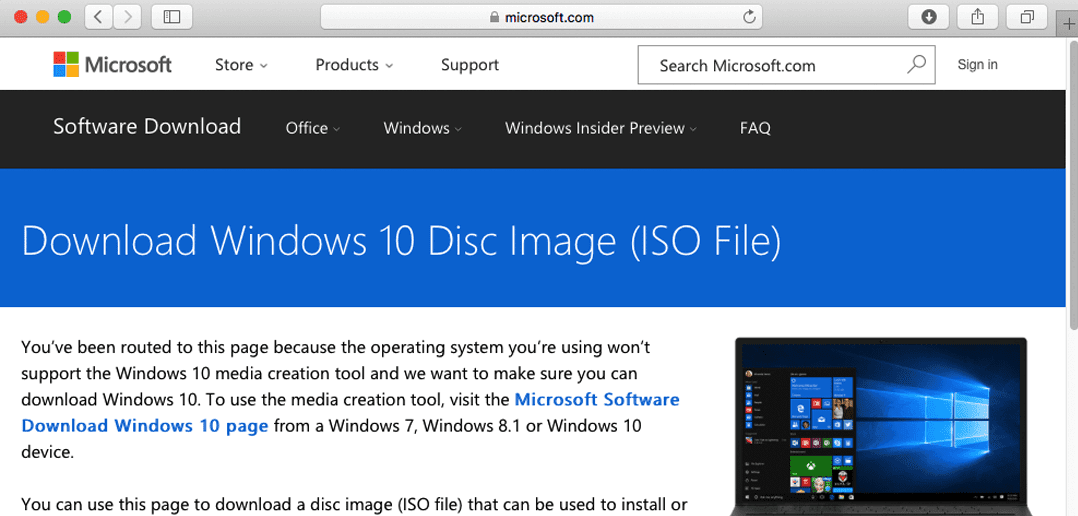Image resolution: width=1078 pixels, height=516 pixels.
Task: Click the Search Microsoft.com field
Action: [x=786, y=65]
